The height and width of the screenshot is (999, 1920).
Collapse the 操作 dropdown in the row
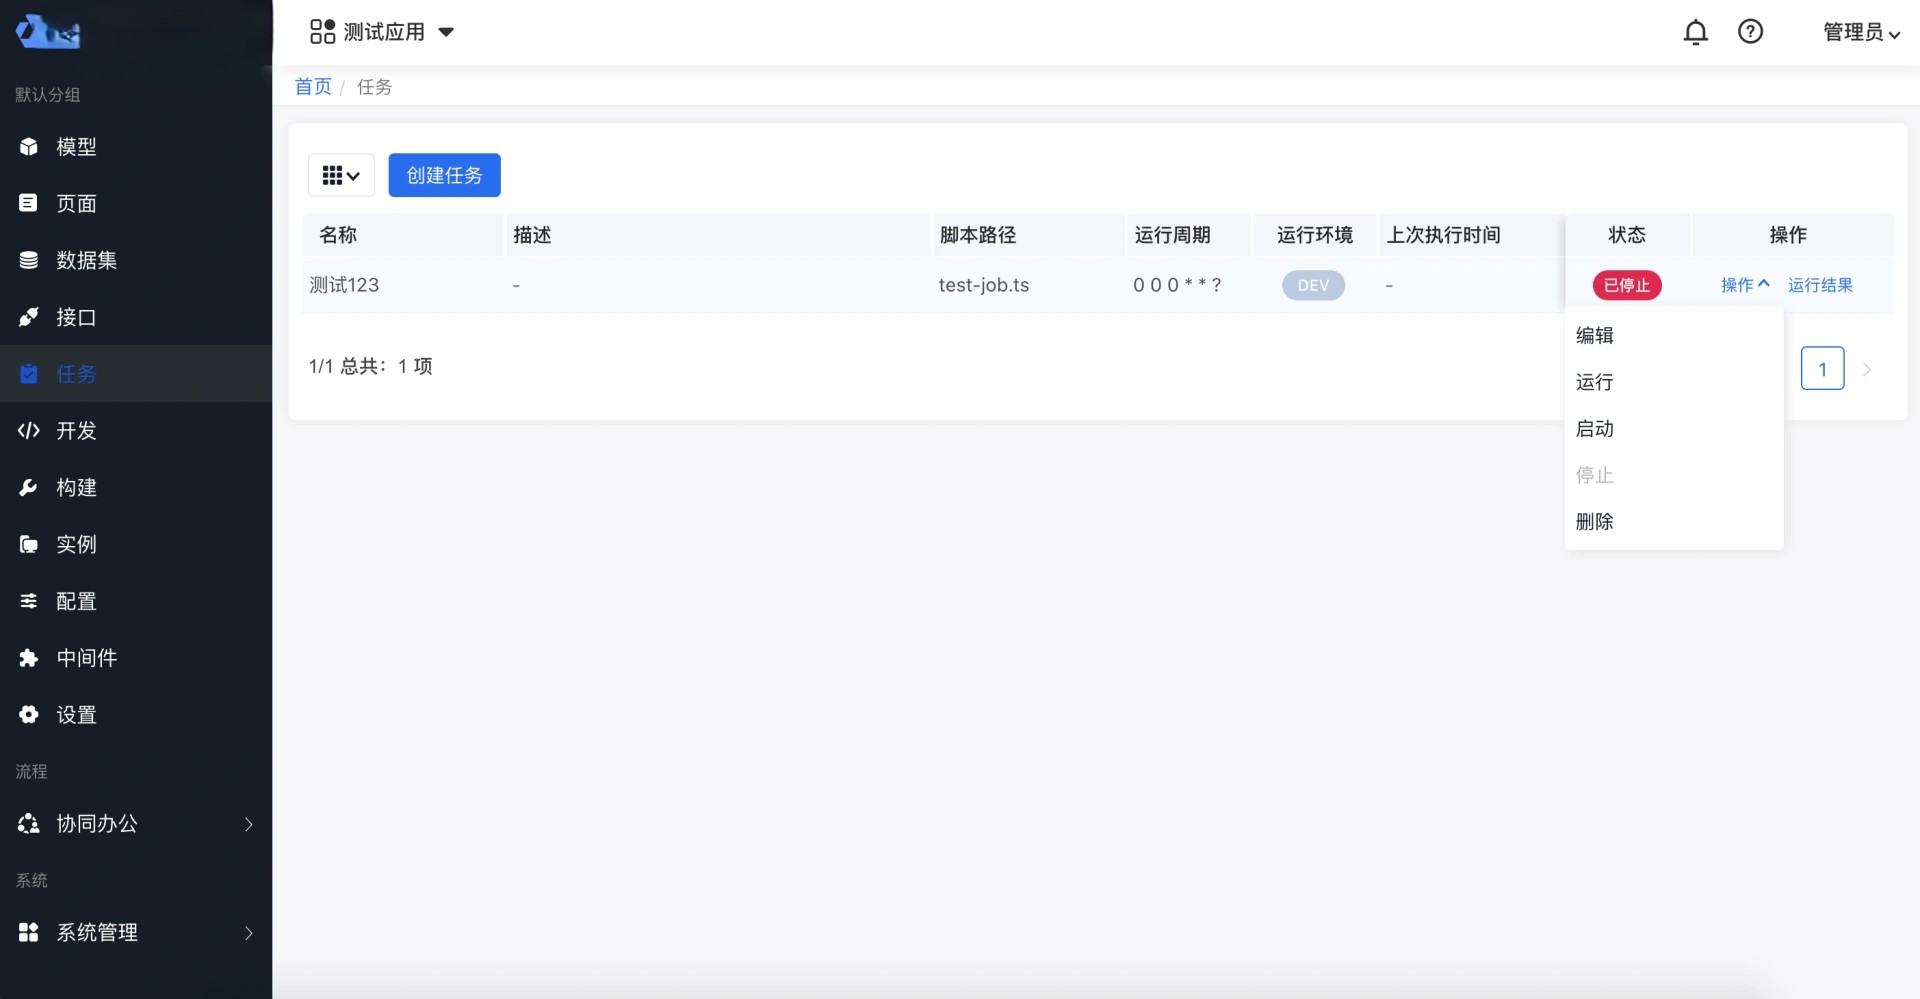pos(1745,285)
